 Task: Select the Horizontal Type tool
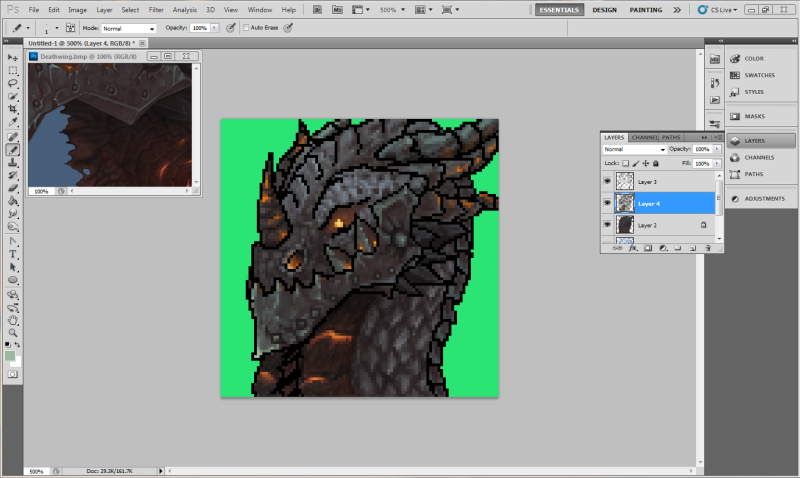13,255
